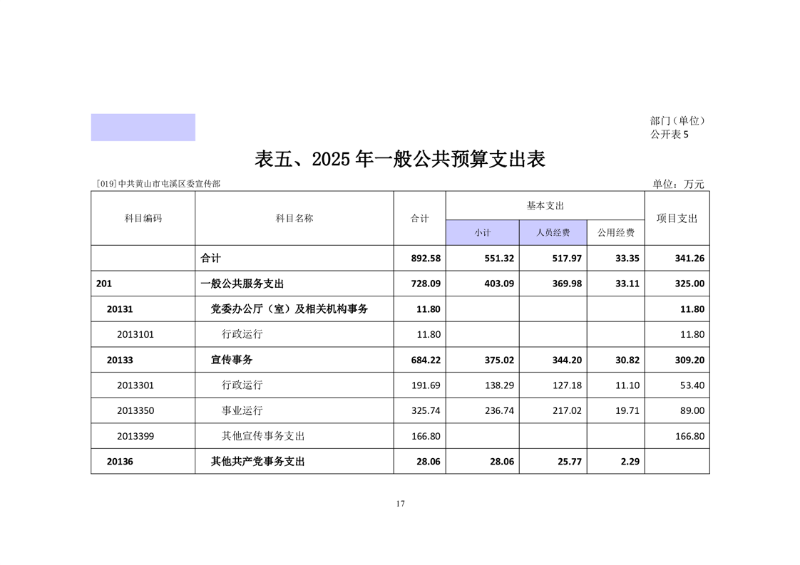Click subject code 201 in the table
Screen dimensions: 800x565
[104, 284]
